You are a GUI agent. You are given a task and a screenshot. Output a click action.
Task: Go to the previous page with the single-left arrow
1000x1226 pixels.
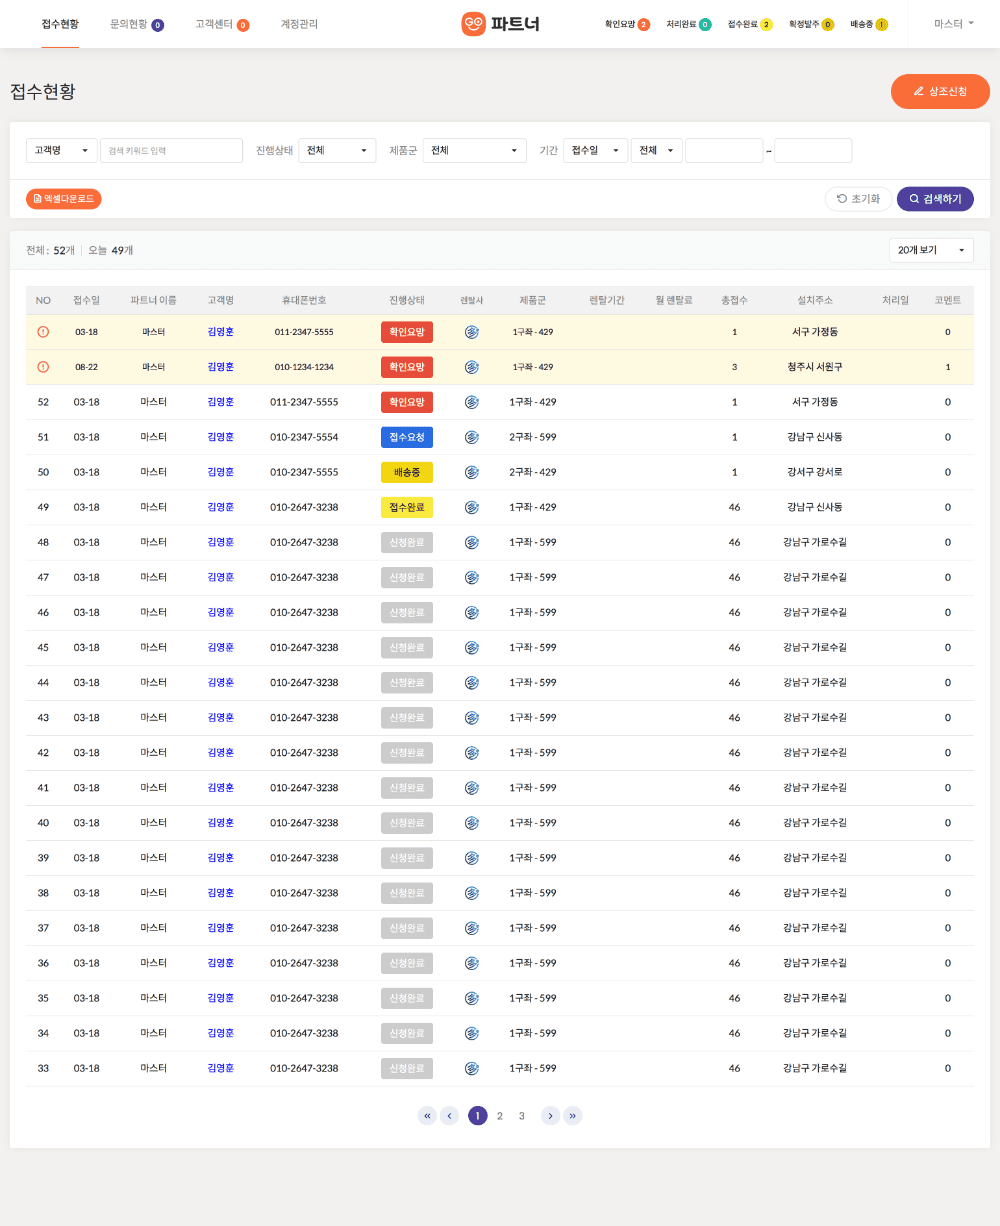[x=450, y=1116]
